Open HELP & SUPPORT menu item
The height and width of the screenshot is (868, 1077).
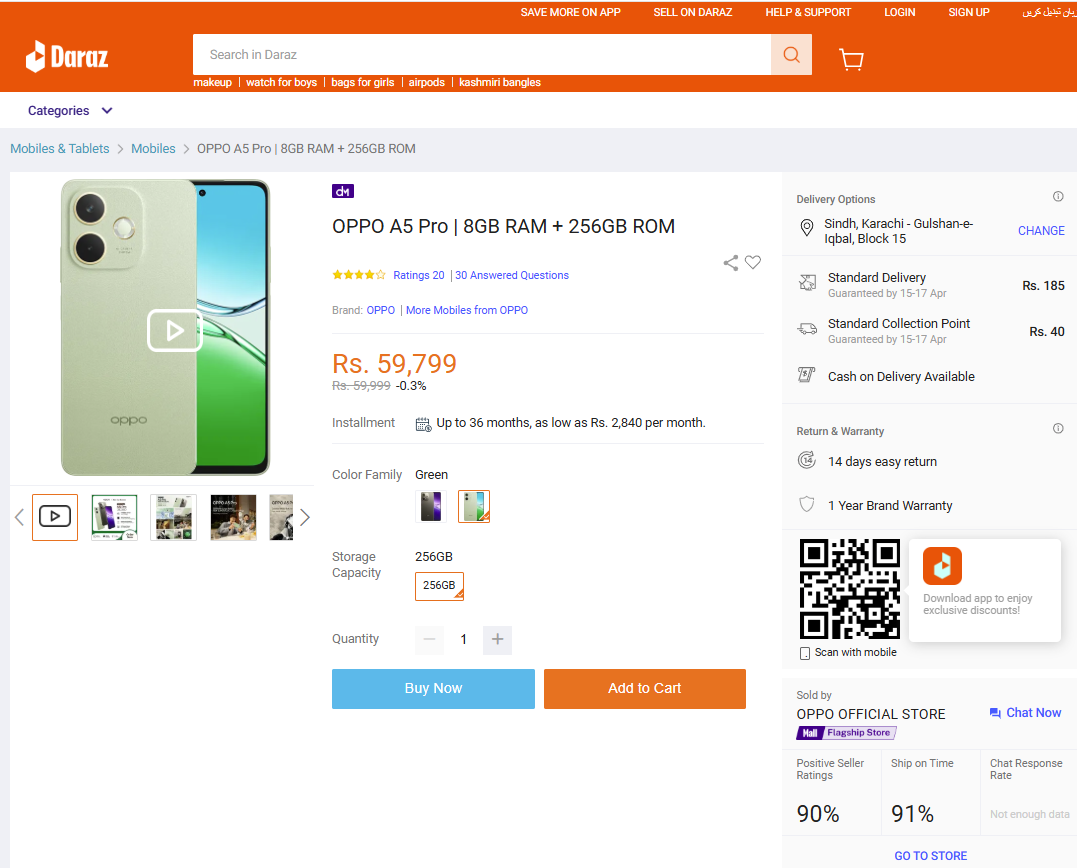tap(808, 12)
